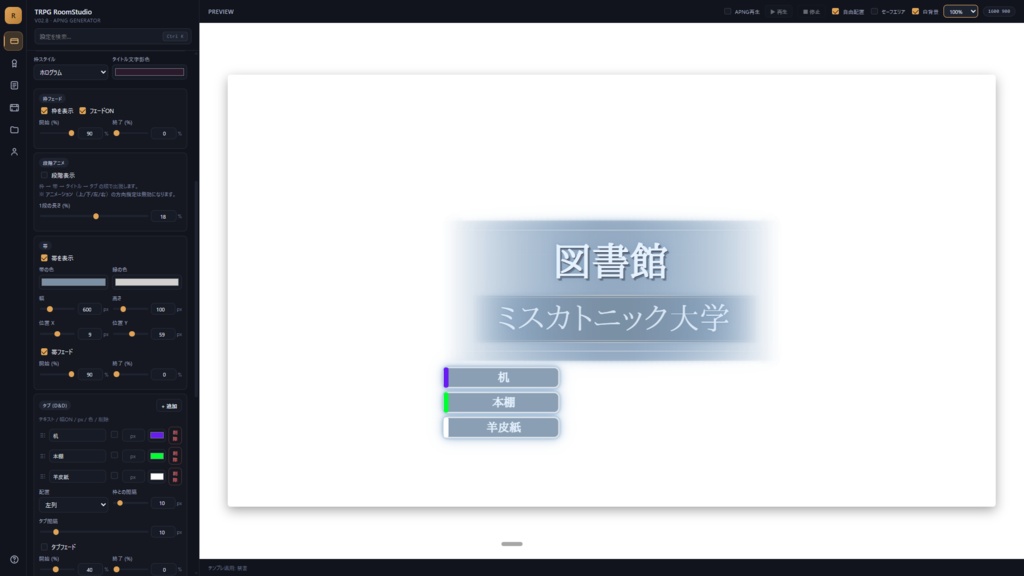Toggle the 自由配置 checkbox
This screenshot has width=1024, height=576.
click(835, 12)
